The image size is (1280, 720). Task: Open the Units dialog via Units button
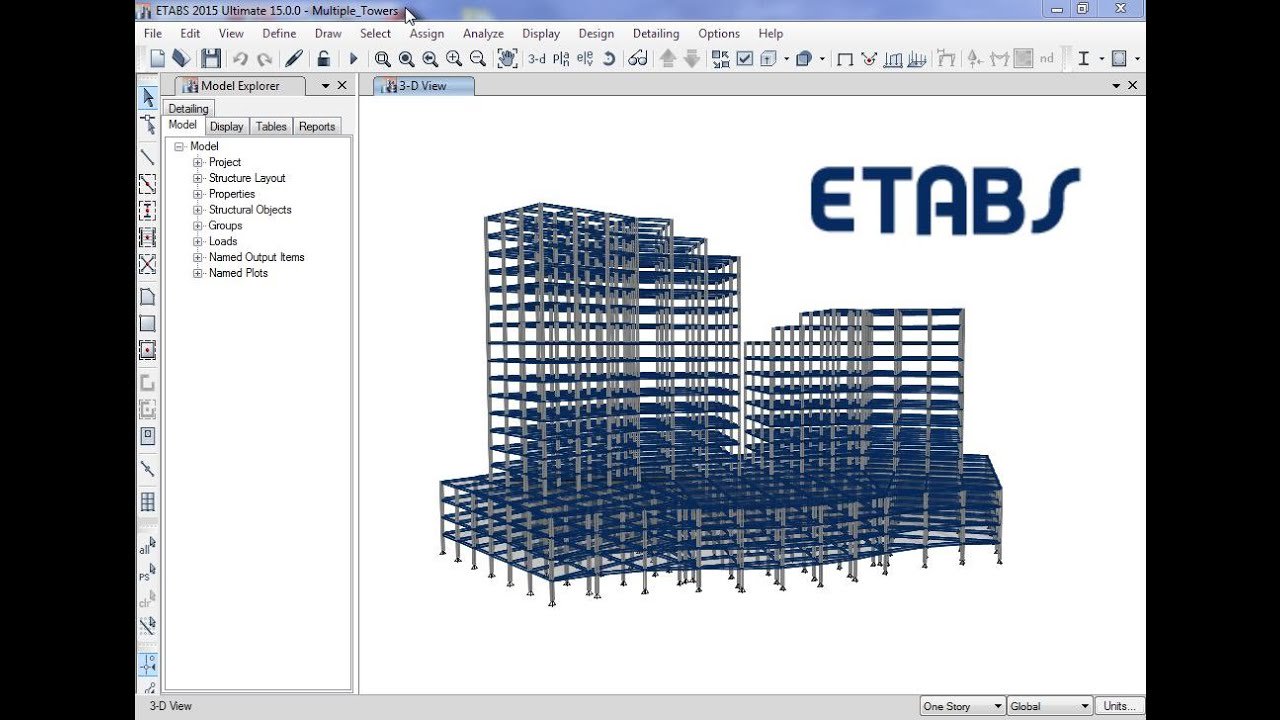coord(1118,706)
